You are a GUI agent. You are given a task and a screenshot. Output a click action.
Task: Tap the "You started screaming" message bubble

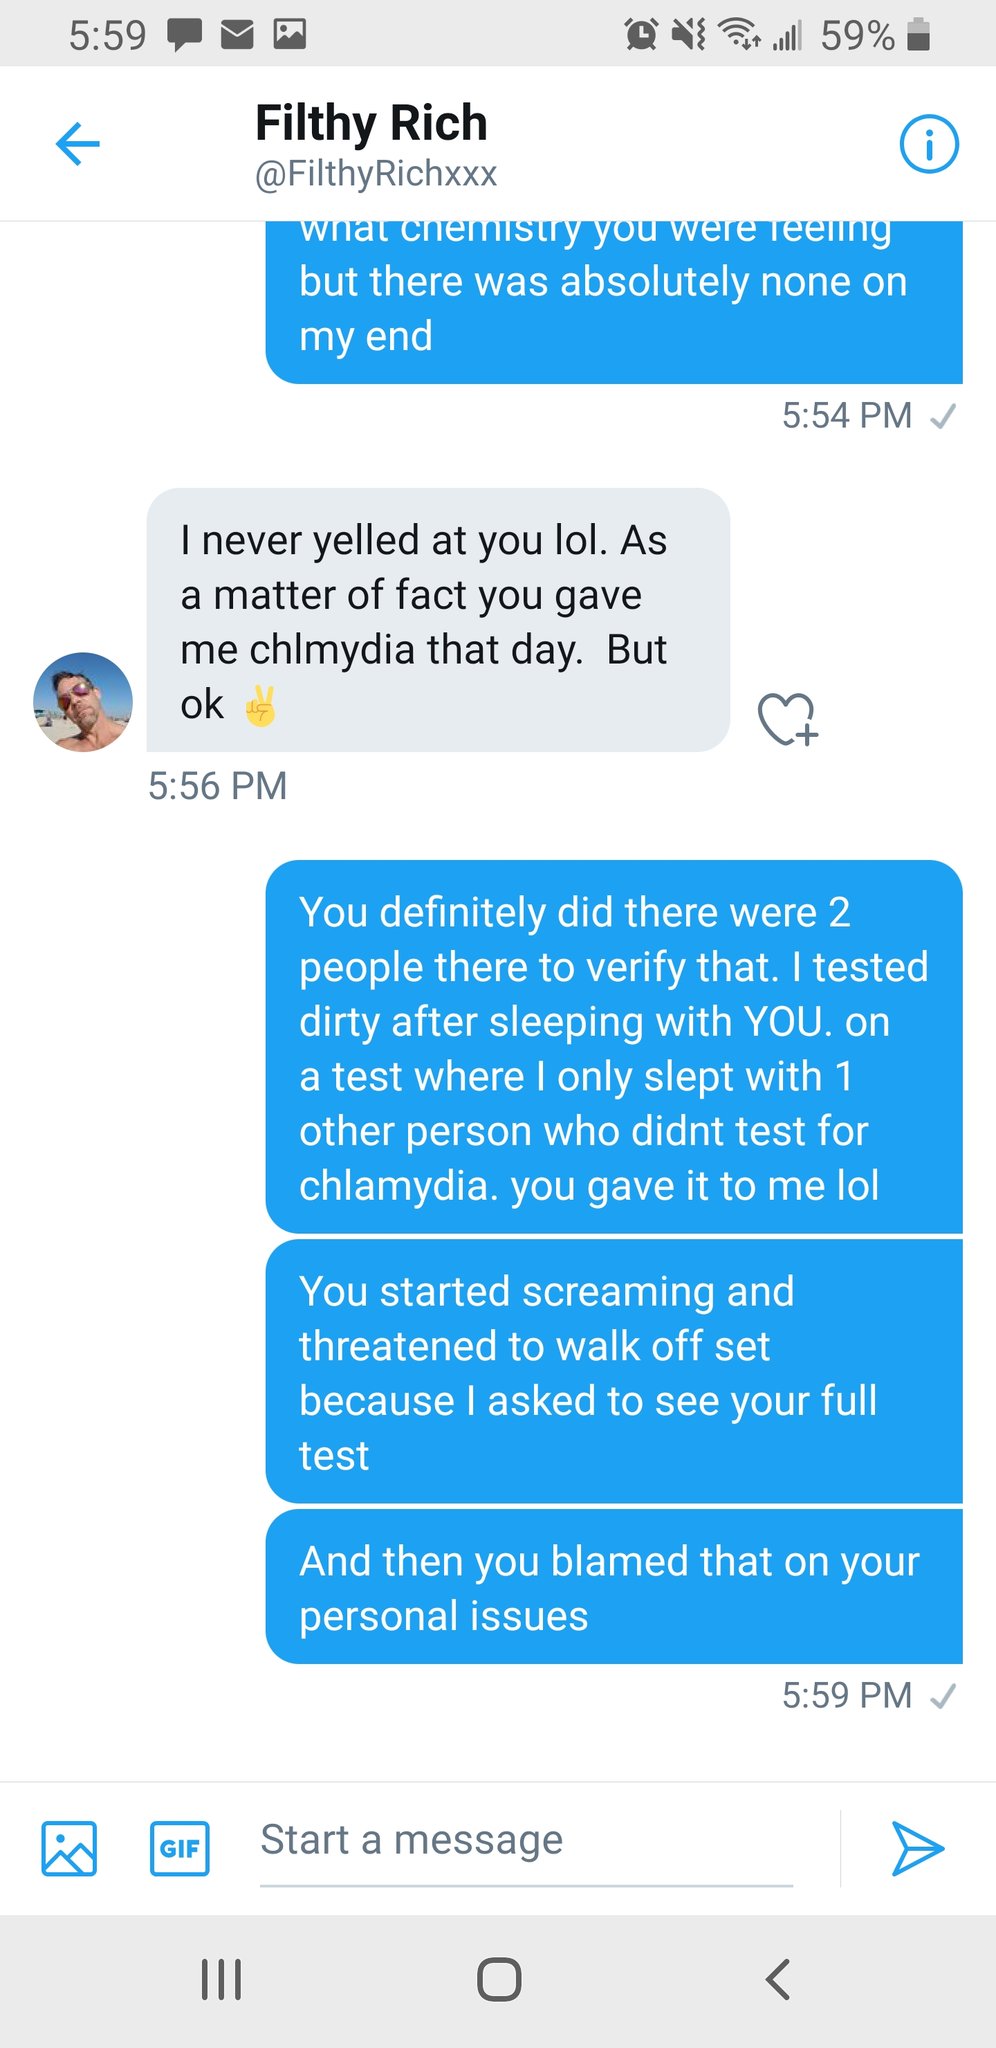pyautogui.click(x=613, y=1372)
